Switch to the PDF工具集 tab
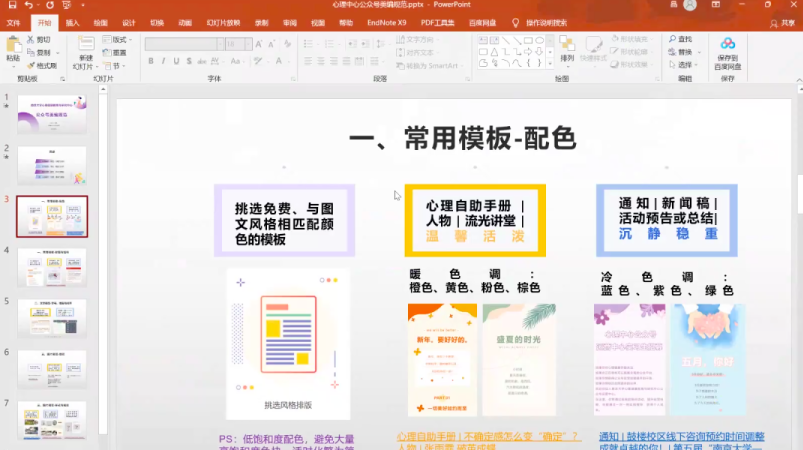803x450 pixels. 437,23
